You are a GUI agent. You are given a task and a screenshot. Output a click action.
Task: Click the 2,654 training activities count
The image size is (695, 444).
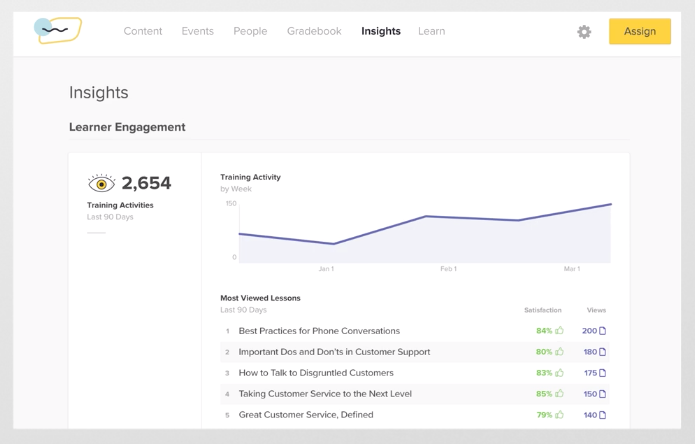pos(146,183)
